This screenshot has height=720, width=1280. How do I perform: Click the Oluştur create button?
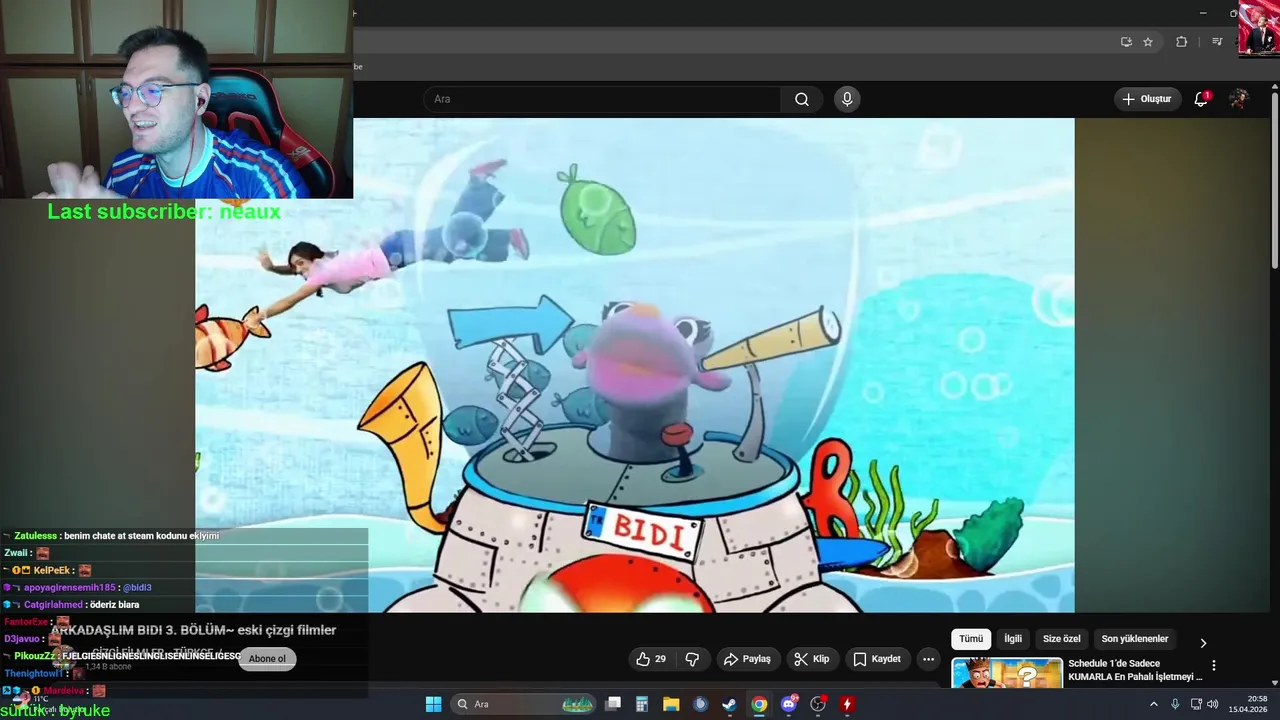click(1147, 99)
